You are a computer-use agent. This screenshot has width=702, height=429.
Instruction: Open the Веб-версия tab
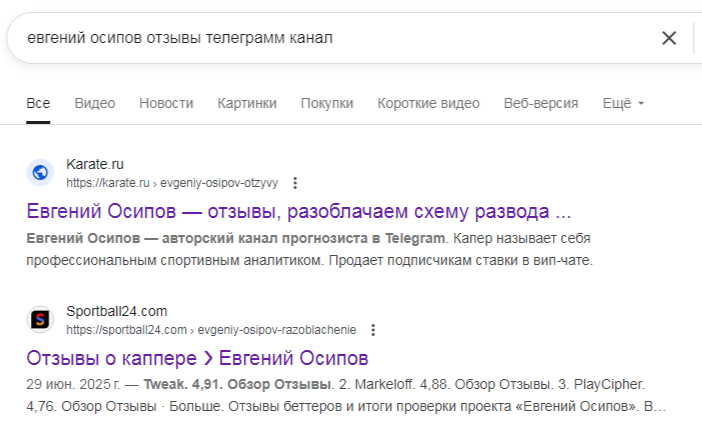click(541, 103)
